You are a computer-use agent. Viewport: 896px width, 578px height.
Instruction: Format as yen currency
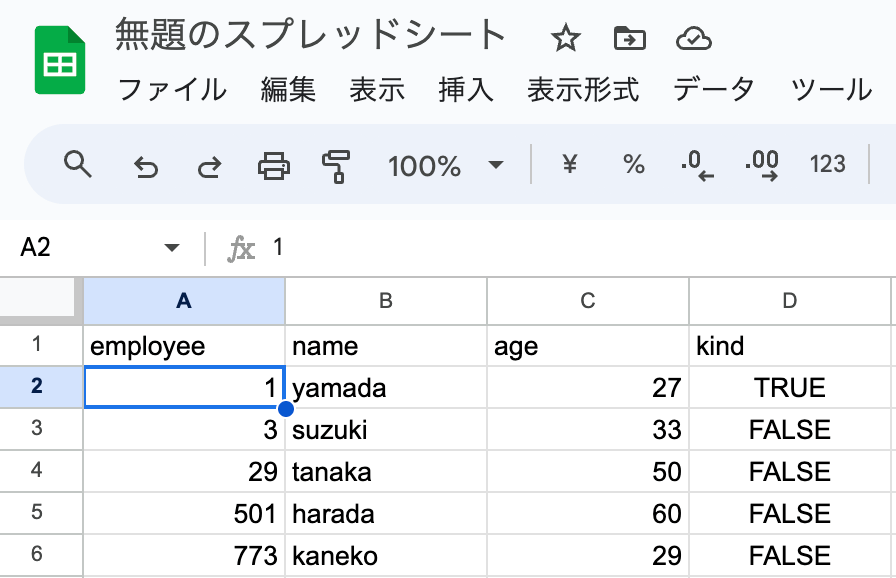[570, 164]
